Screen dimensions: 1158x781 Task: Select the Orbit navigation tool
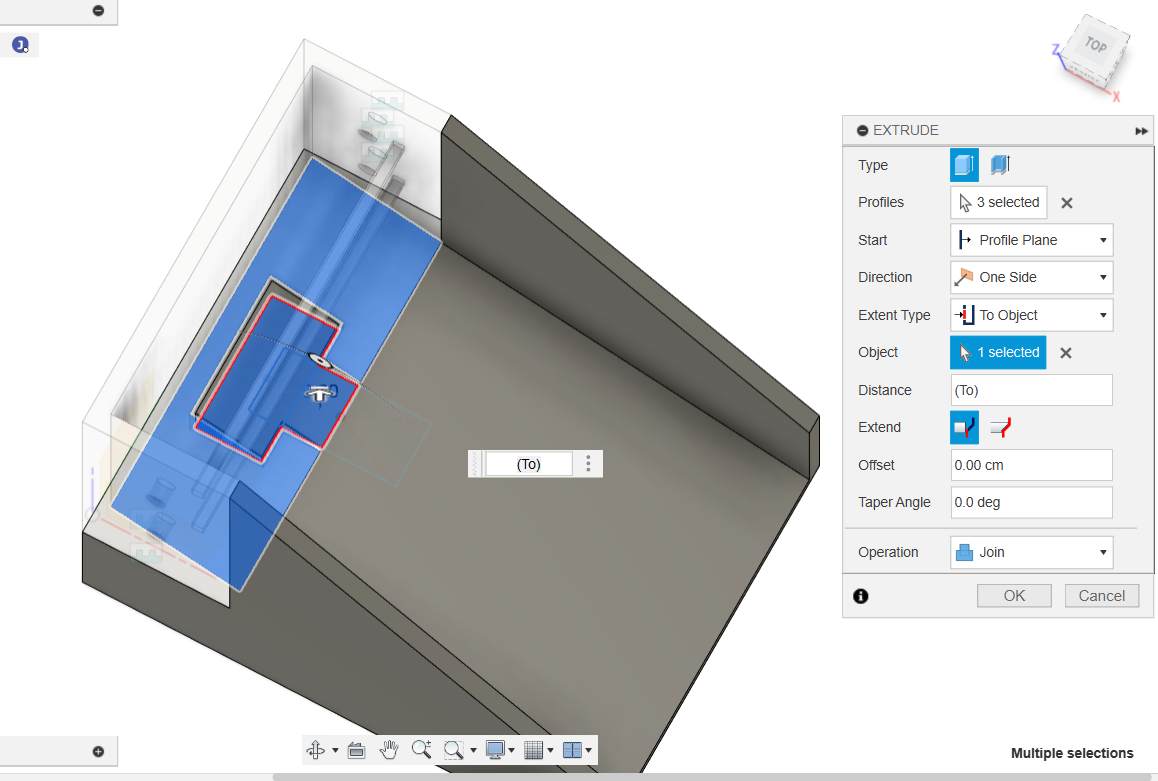coord(315,750)
